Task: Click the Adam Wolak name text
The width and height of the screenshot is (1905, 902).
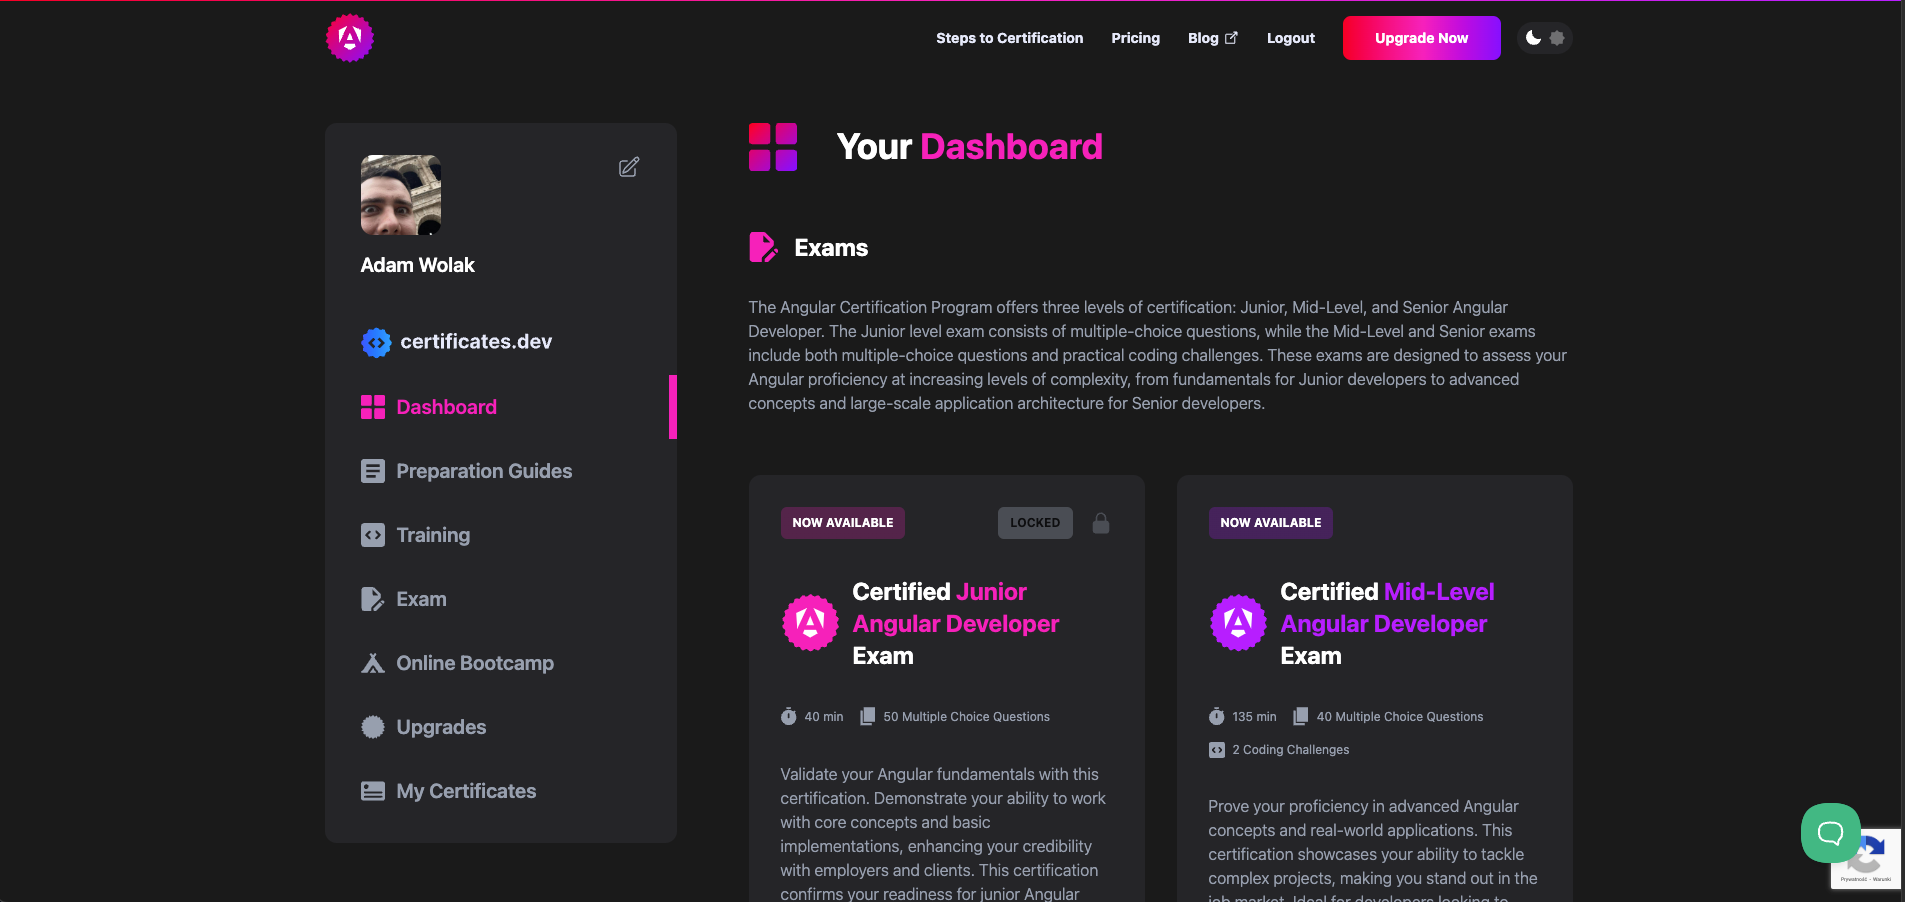Action: [418, 265]
